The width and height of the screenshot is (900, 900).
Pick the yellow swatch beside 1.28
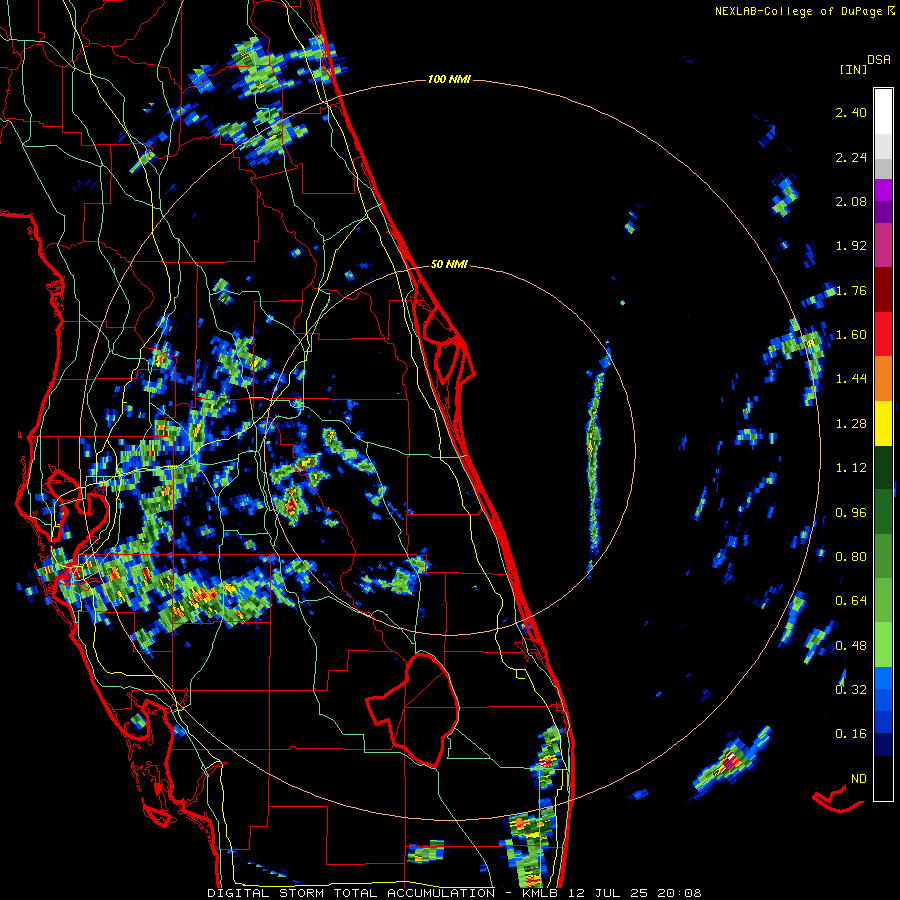[x=883, y=423]
